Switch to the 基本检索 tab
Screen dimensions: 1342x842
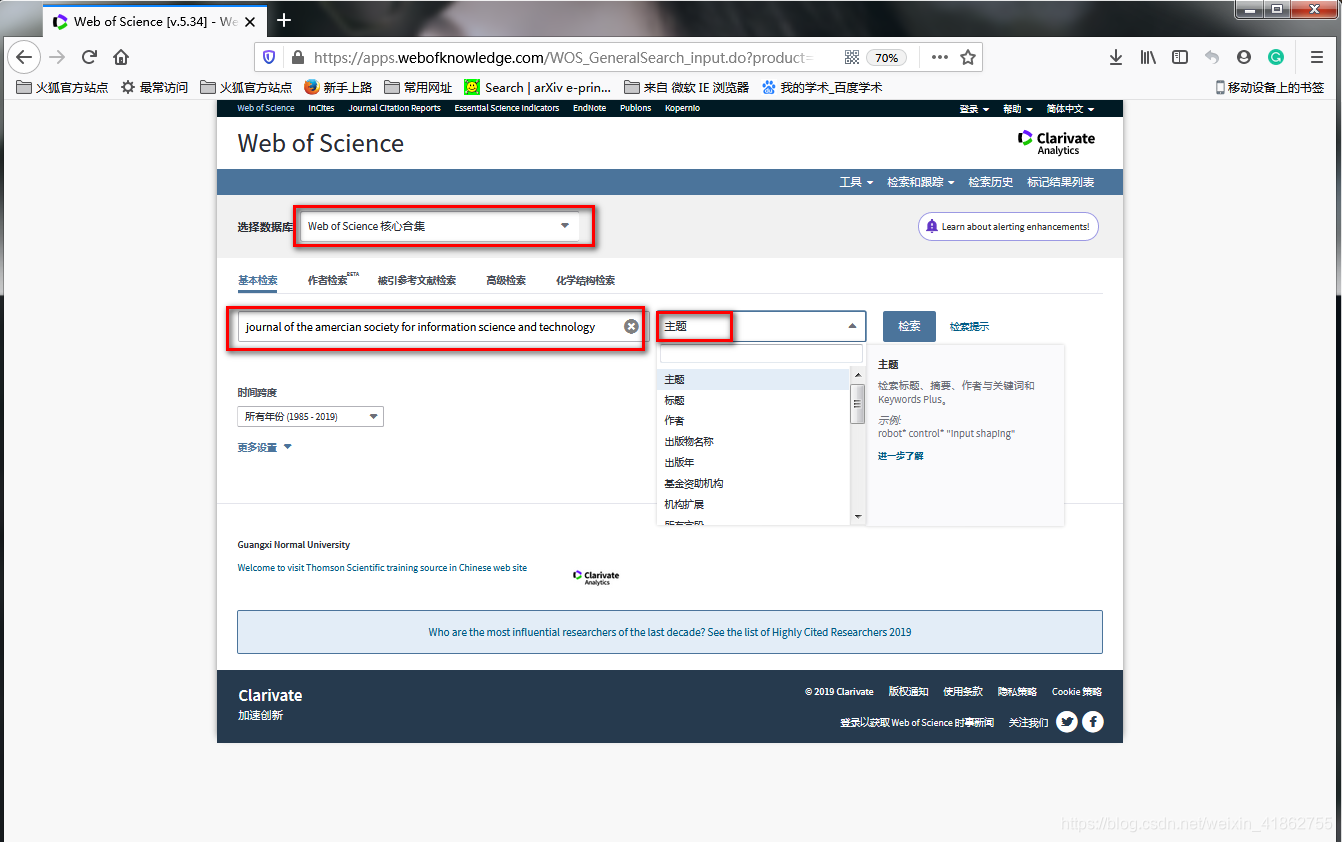(x=257, y=281)
